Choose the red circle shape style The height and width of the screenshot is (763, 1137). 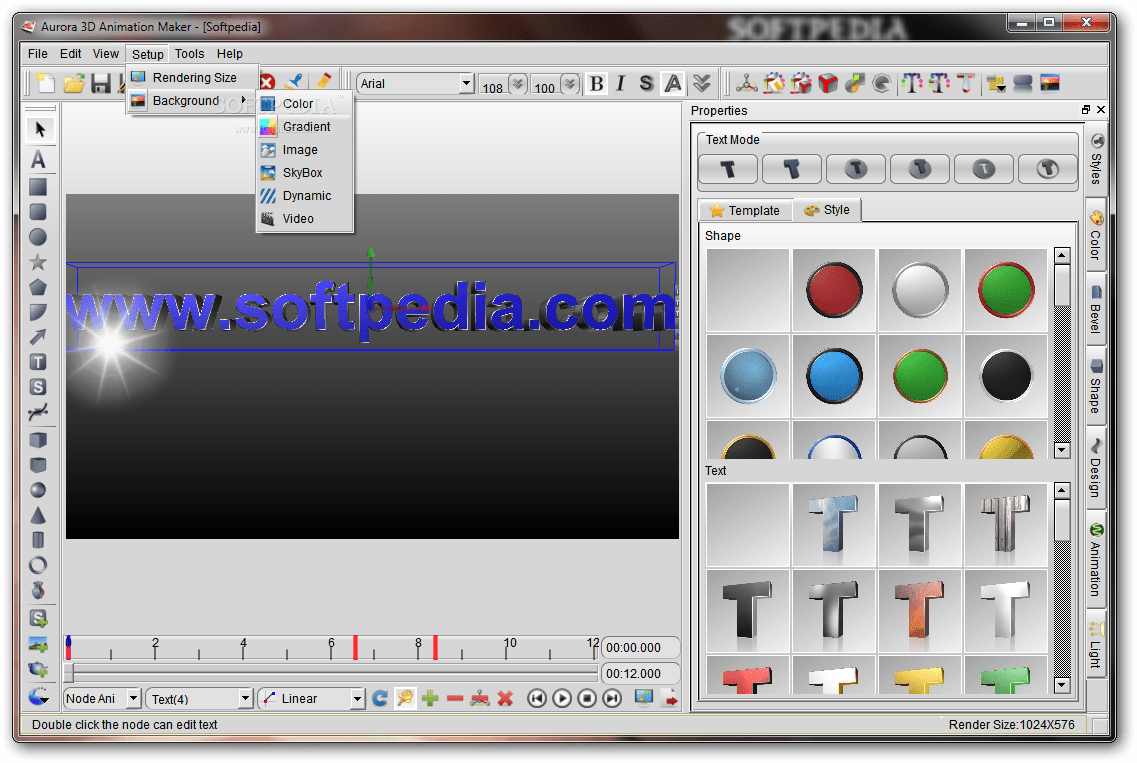pos(834,290)
